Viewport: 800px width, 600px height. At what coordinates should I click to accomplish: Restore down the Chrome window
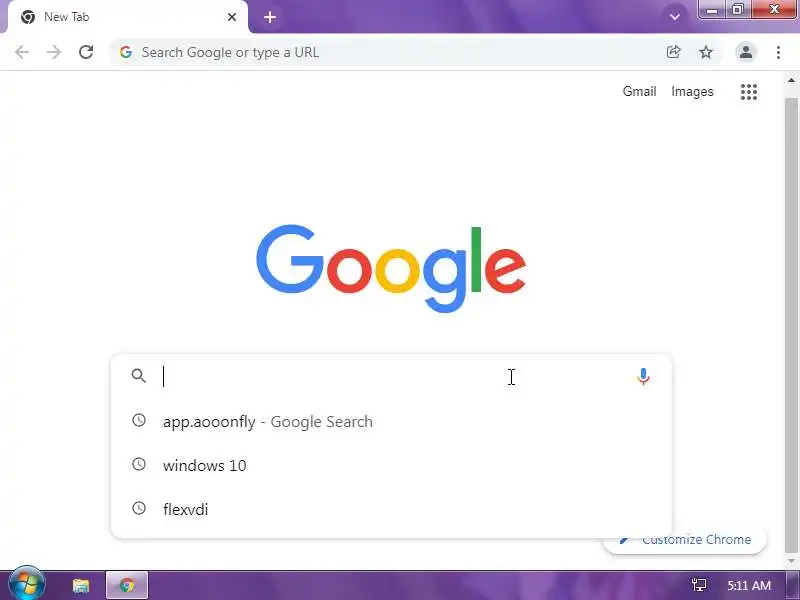click(x=737, y=10)
